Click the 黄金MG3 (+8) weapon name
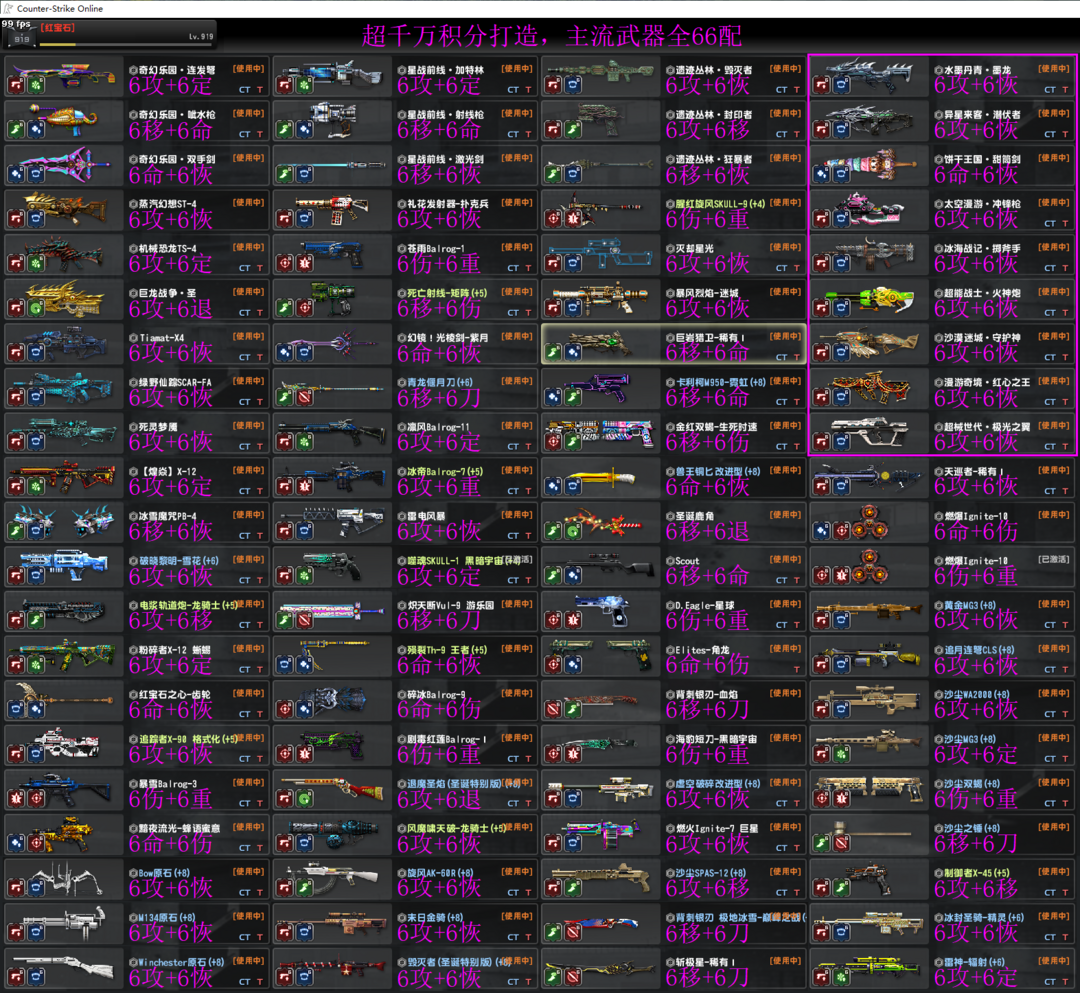 (x=970, y=605)
